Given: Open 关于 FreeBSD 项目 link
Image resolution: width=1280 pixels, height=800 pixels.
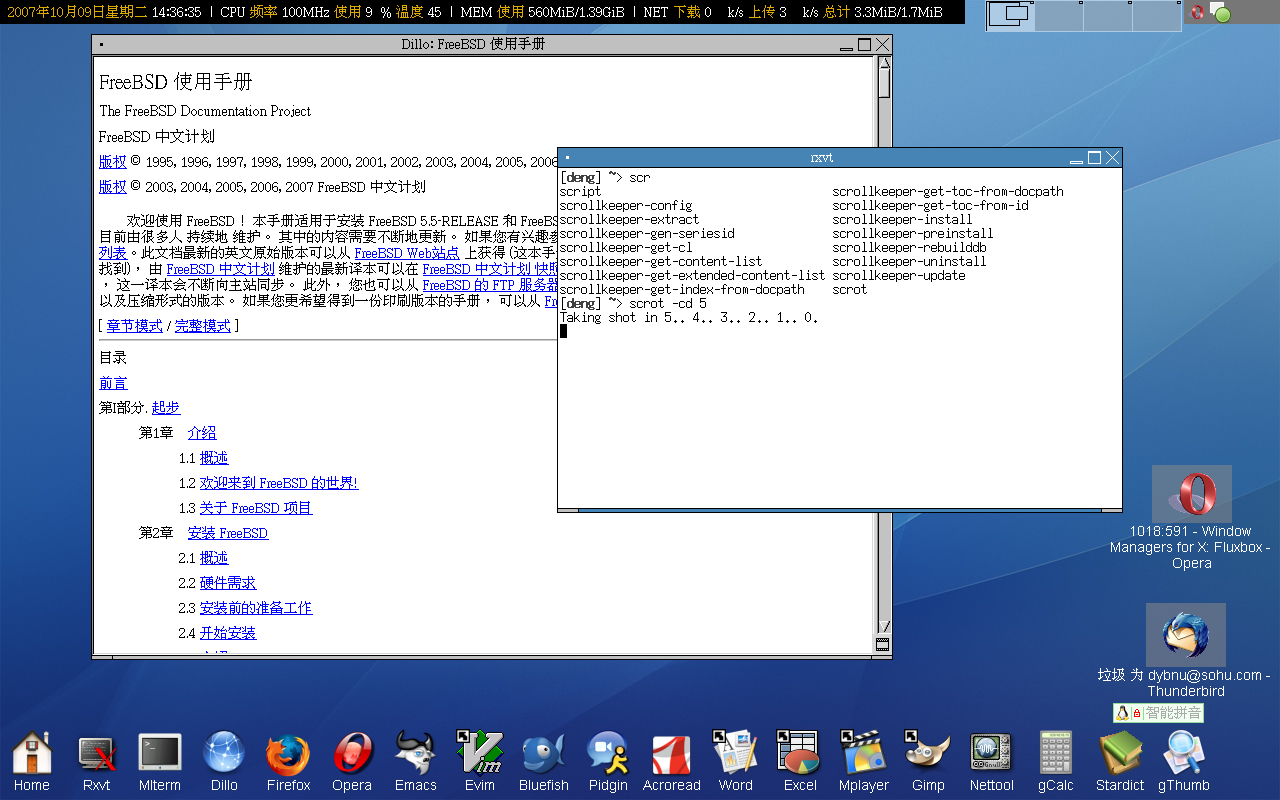Looking at the screenshot, I should tap(256, 508).
